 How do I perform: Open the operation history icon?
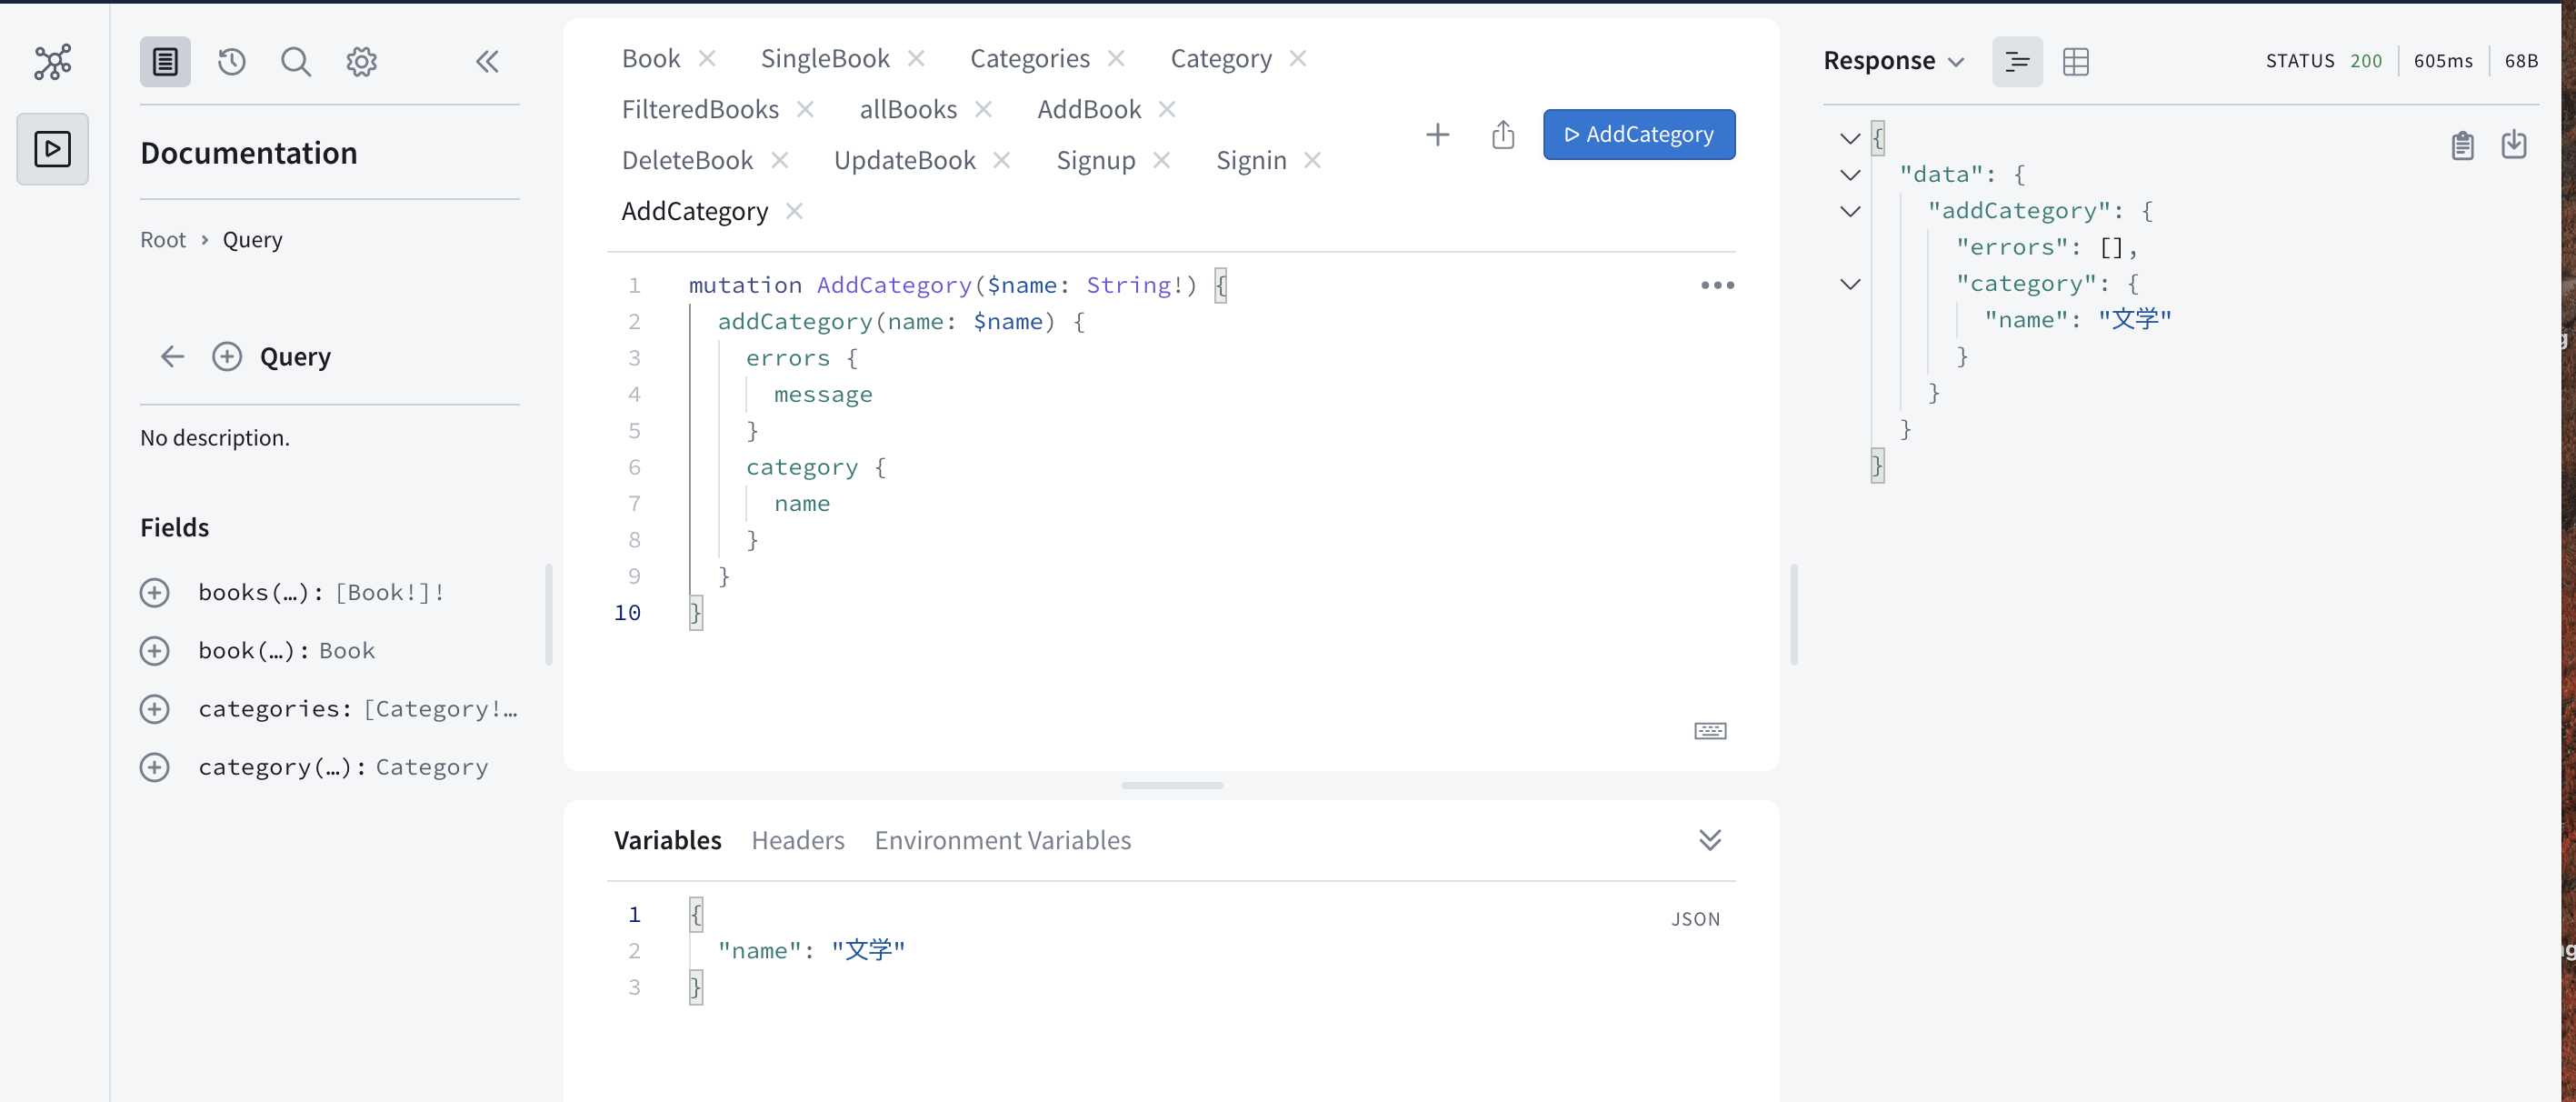[231, 62]
